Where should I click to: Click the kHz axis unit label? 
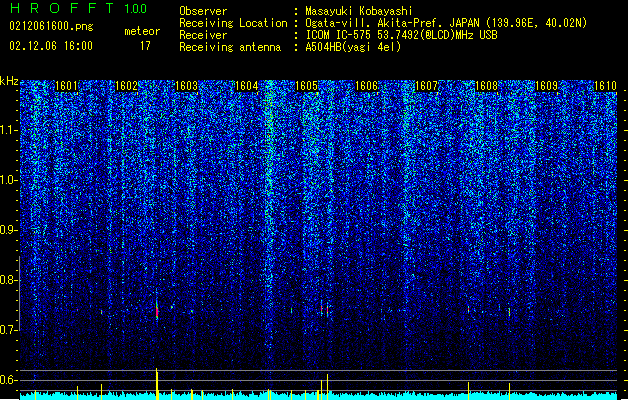[x=9, y=81]
